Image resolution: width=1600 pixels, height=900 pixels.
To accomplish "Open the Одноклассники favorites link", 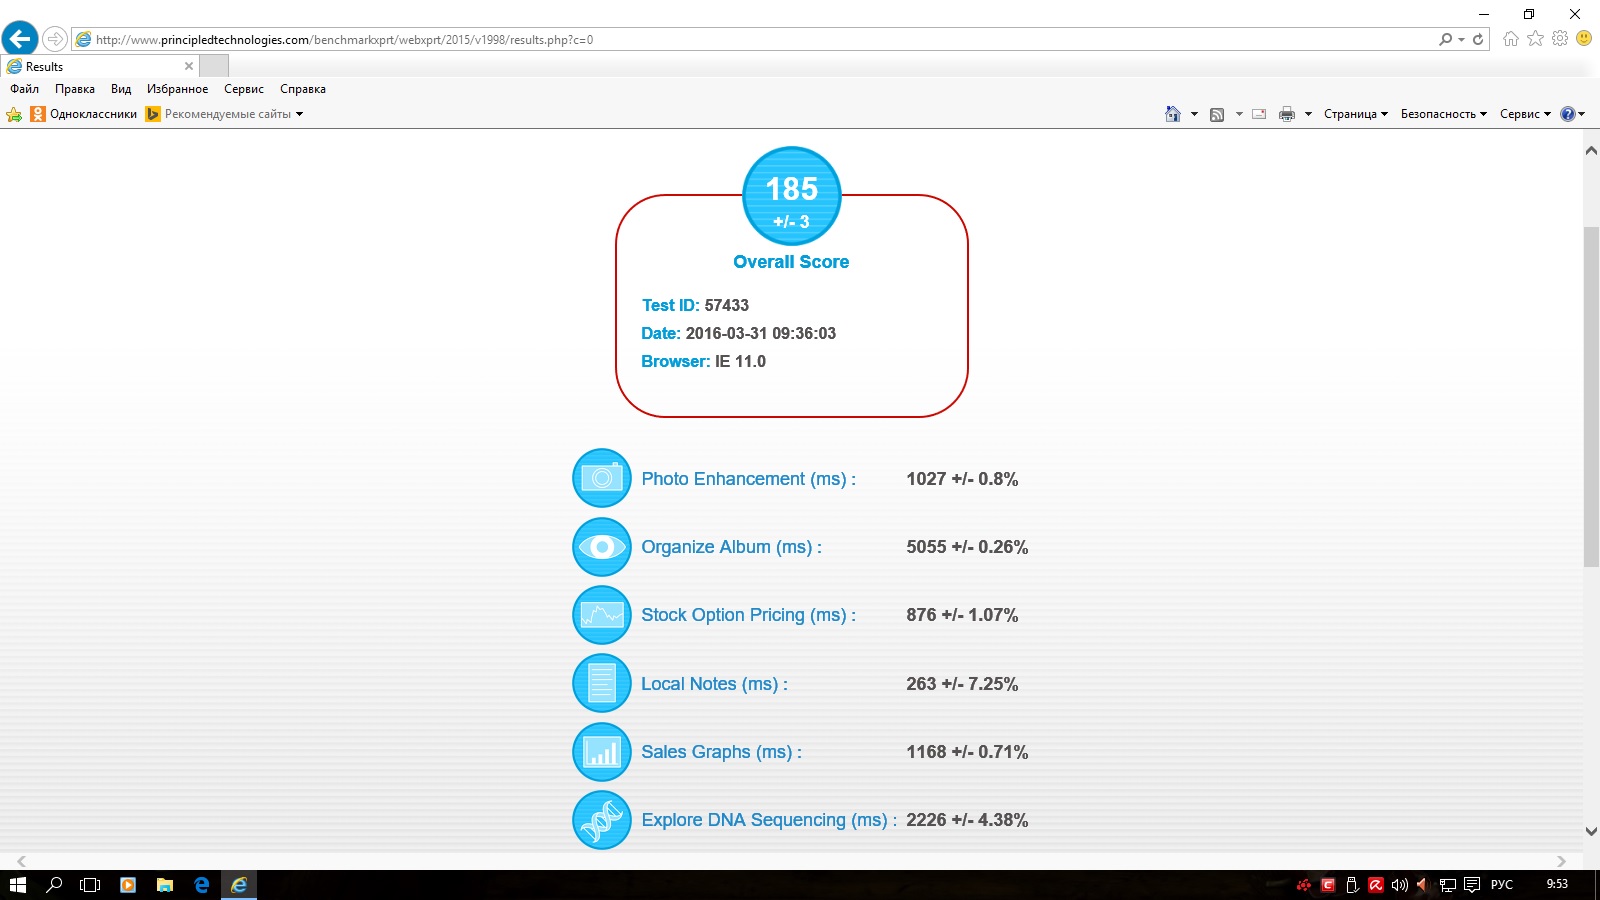I will point(92,114).
